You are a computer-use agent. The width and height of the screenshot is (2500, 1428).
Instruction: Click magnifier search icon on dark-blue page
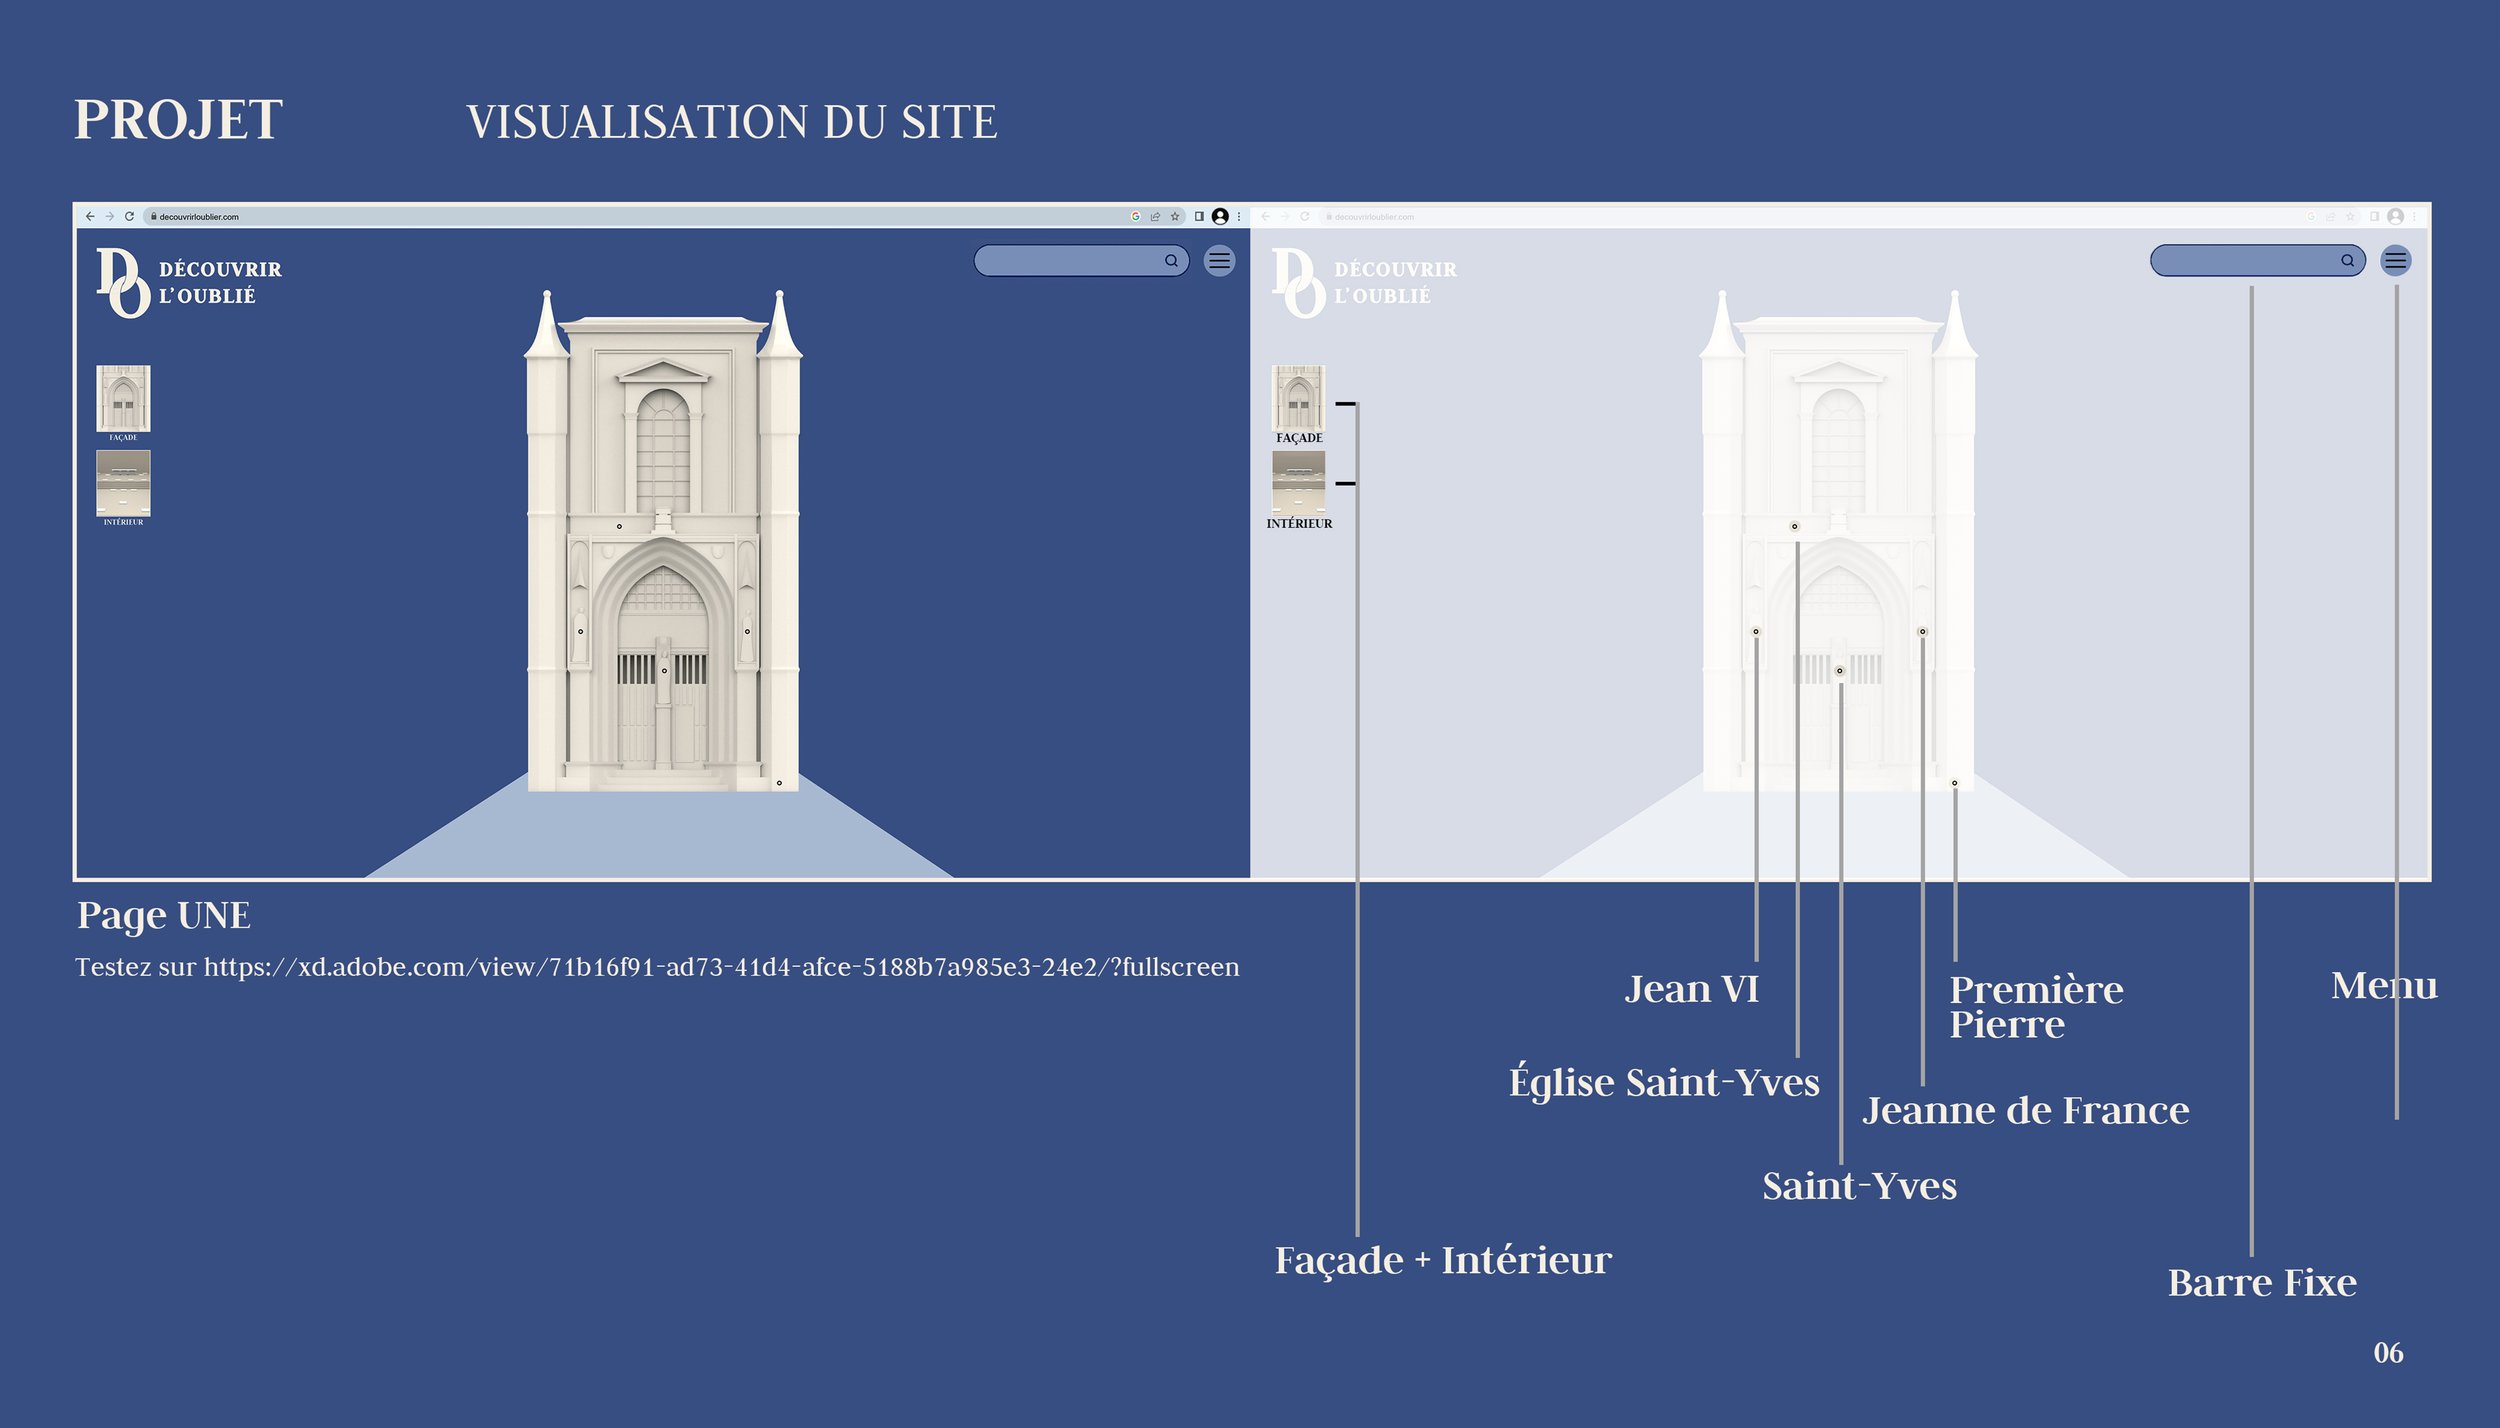[x=1171, y=261]
